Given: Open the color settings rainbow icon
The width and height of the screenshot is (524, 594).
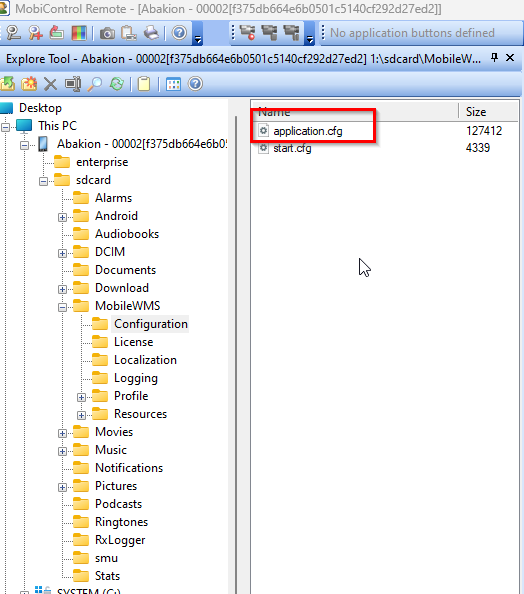Looking at the screenshot, I should coord(79,33).
